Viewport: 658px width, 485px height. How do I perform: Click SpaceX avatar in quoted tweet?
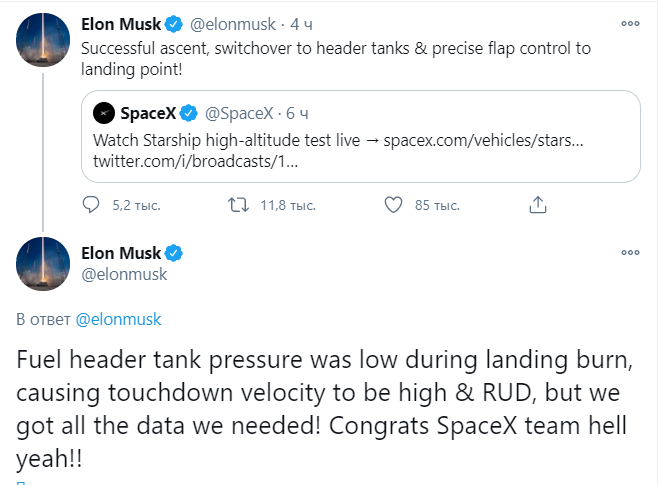pos(103,114)
